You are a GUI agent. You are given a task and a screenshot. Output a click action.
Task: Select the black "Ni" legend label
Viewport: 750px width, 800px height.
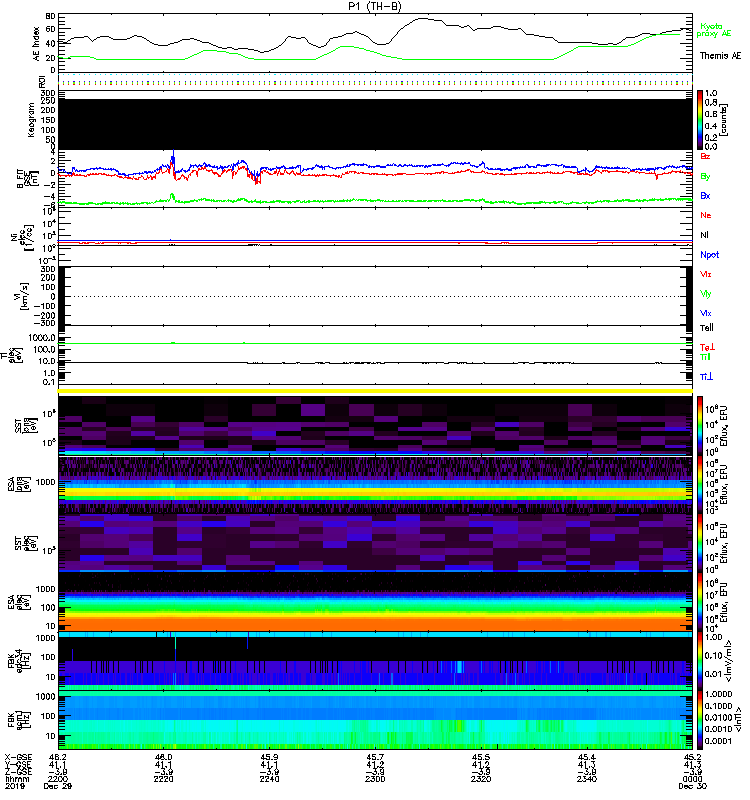point(704,235)
